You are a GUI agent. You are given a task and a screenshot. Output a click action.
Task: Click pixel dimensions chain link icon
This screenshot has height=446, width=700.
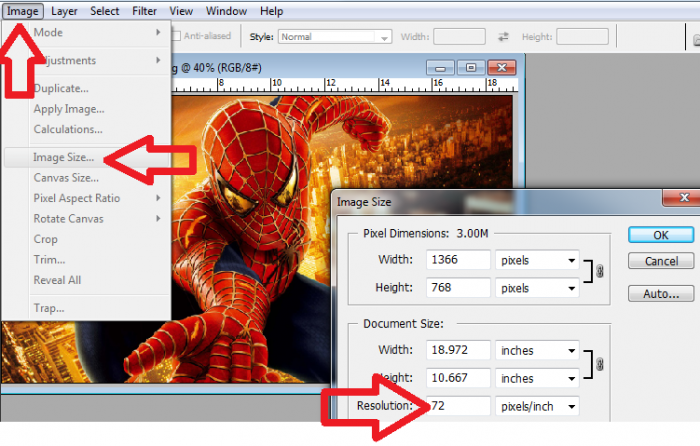600,271
